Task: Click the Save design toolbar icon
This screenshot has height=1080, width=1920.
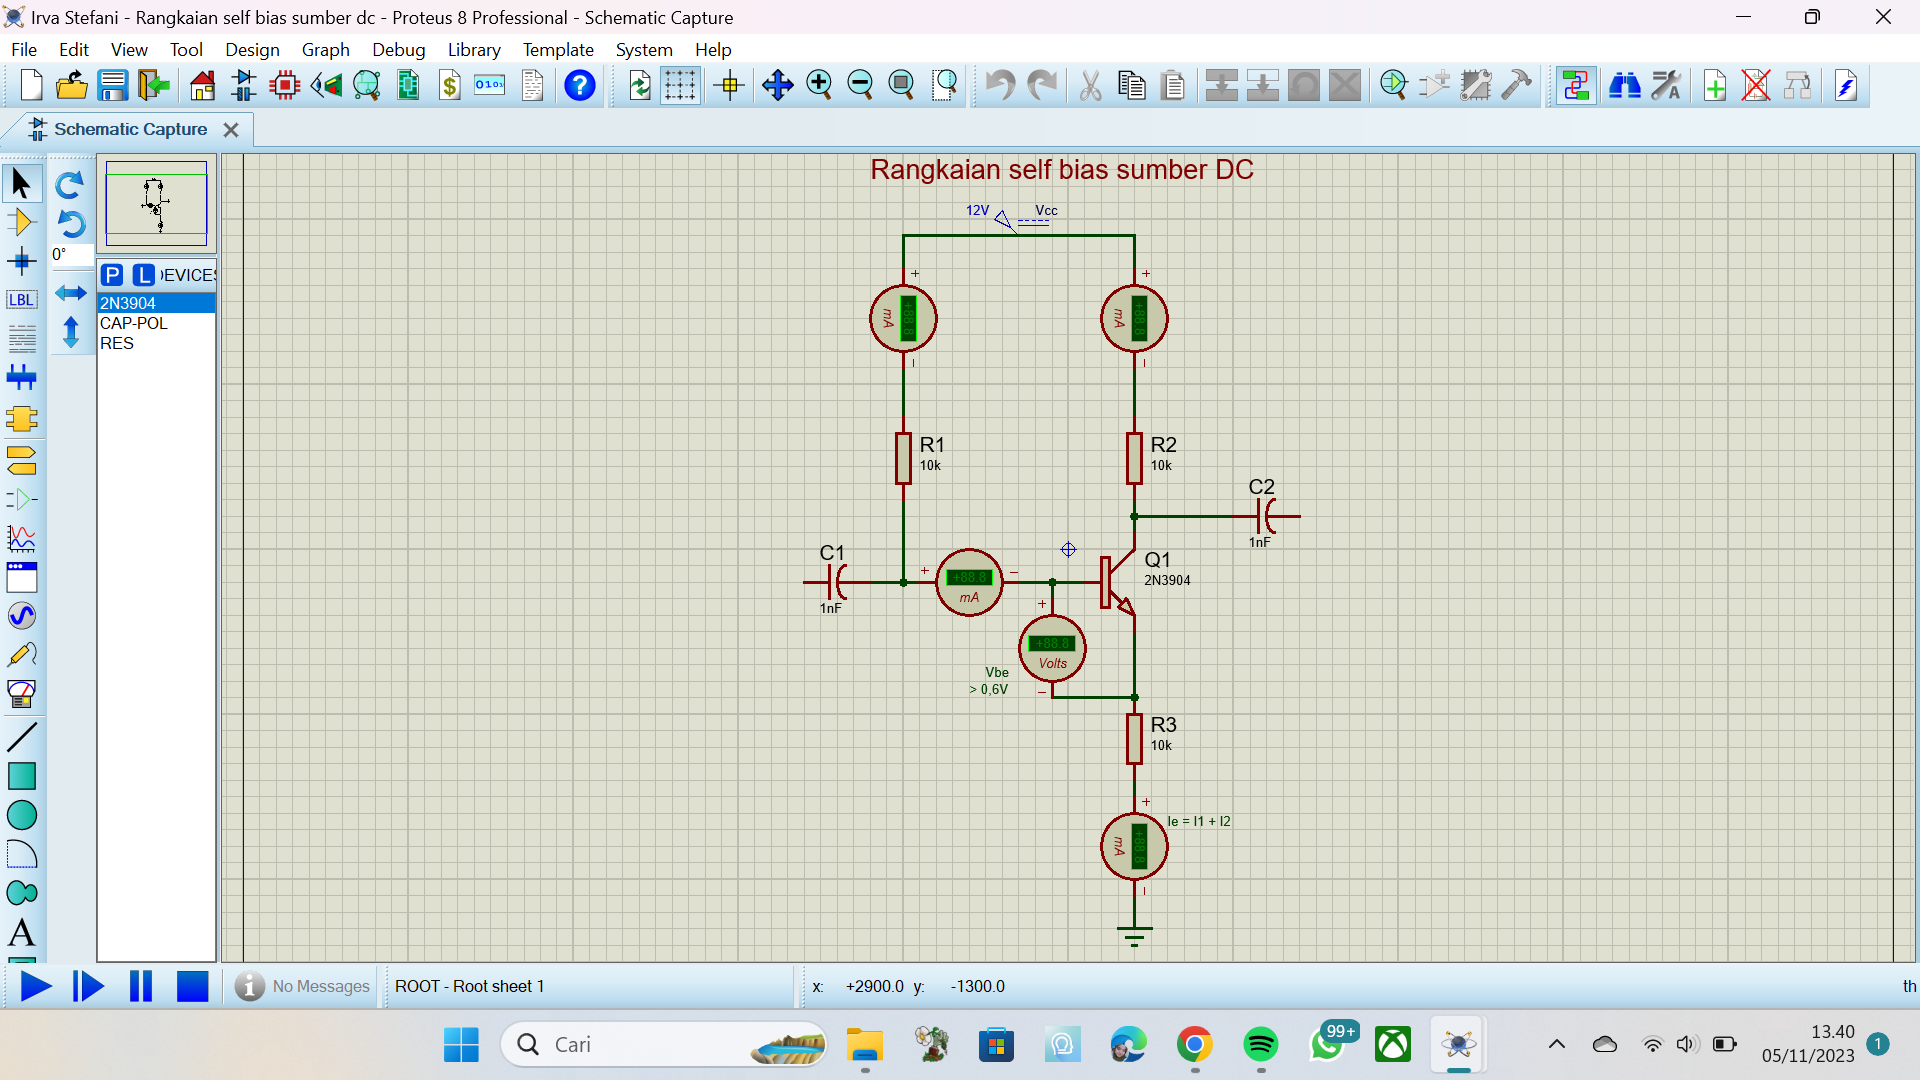Action: coord(112,86)
